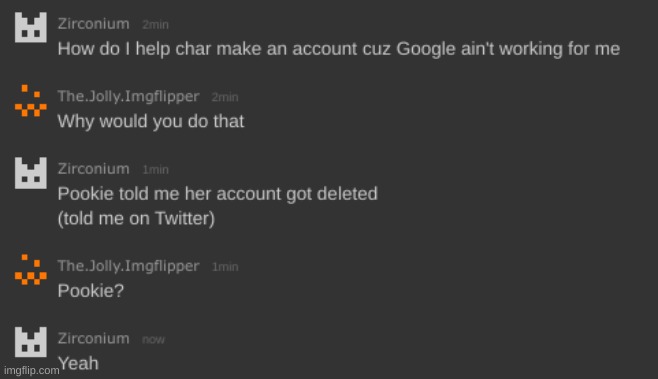Click The.Jolly.Imgflipper avatar beside 'Pookie?'
Viewport: 658px width, 379px height.
point(31,269)
